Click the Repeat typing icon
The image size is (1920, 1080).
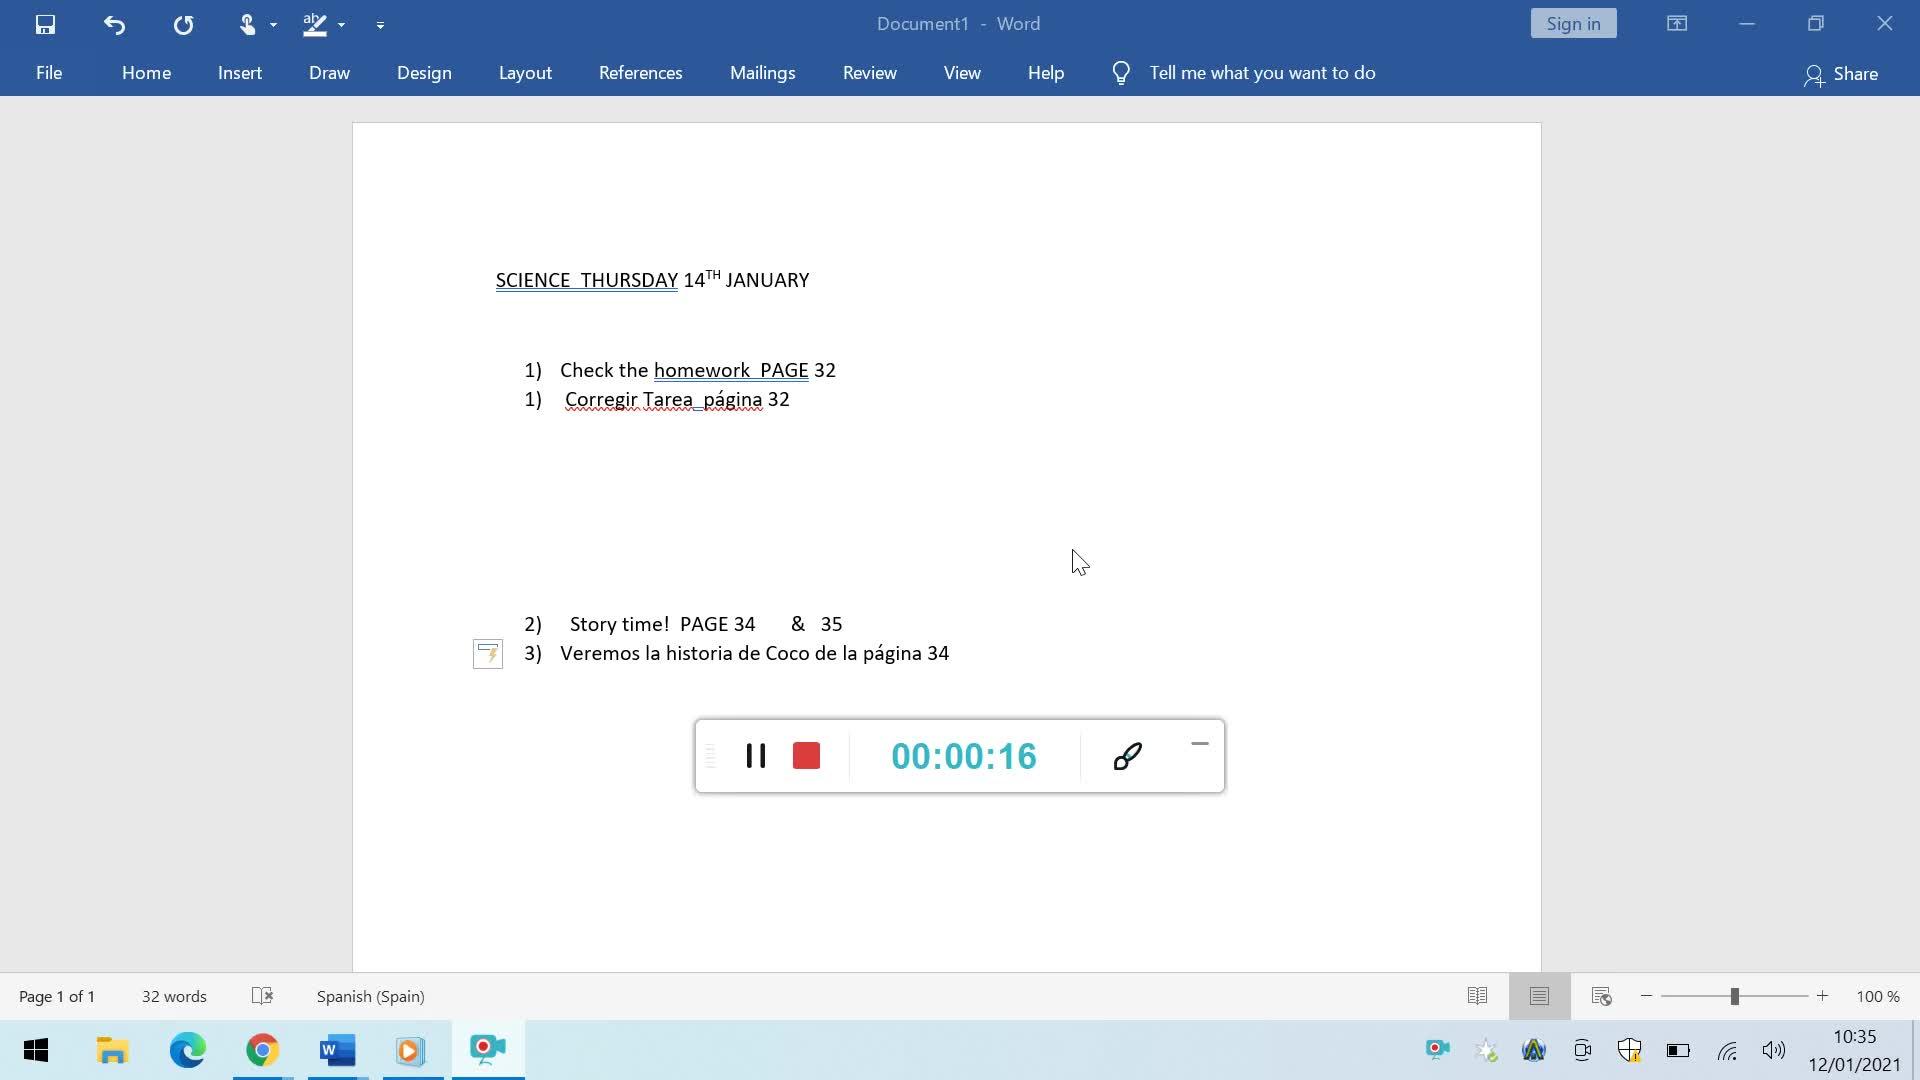click(183, 24)
